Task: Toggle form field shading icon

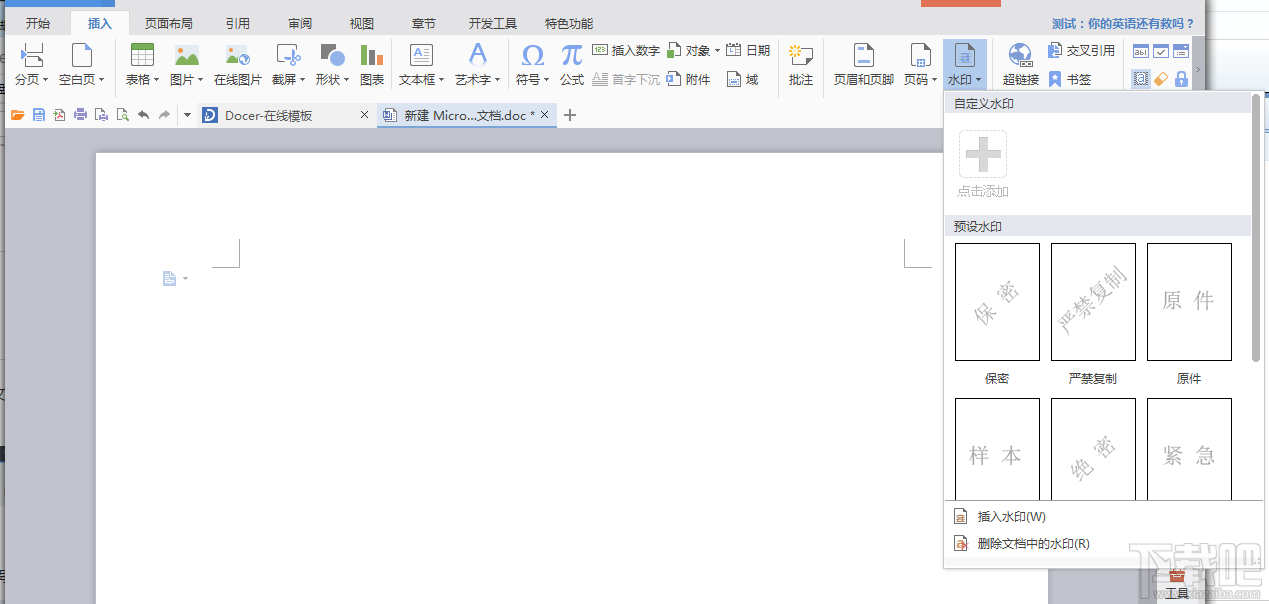Action: [1141, 79]
